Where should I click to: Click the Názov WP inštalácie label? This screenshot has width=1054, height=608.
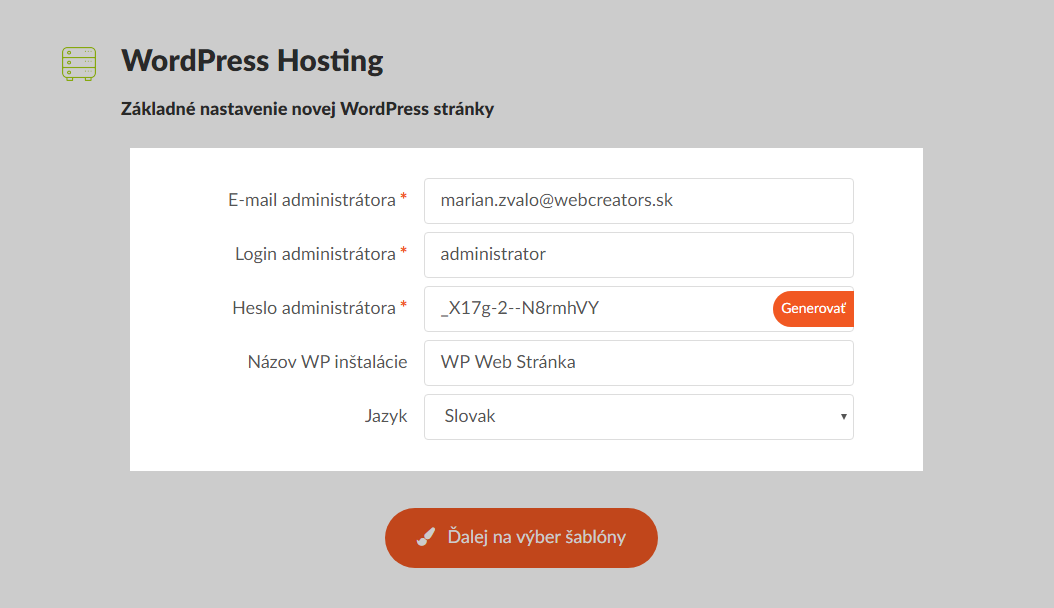pos(327,362)
